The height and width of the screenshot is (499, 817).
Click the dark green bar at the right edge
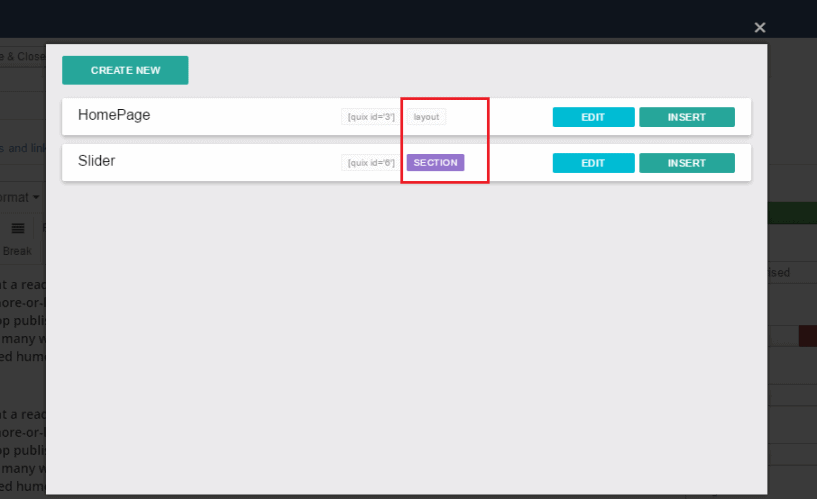coord(792,213)
